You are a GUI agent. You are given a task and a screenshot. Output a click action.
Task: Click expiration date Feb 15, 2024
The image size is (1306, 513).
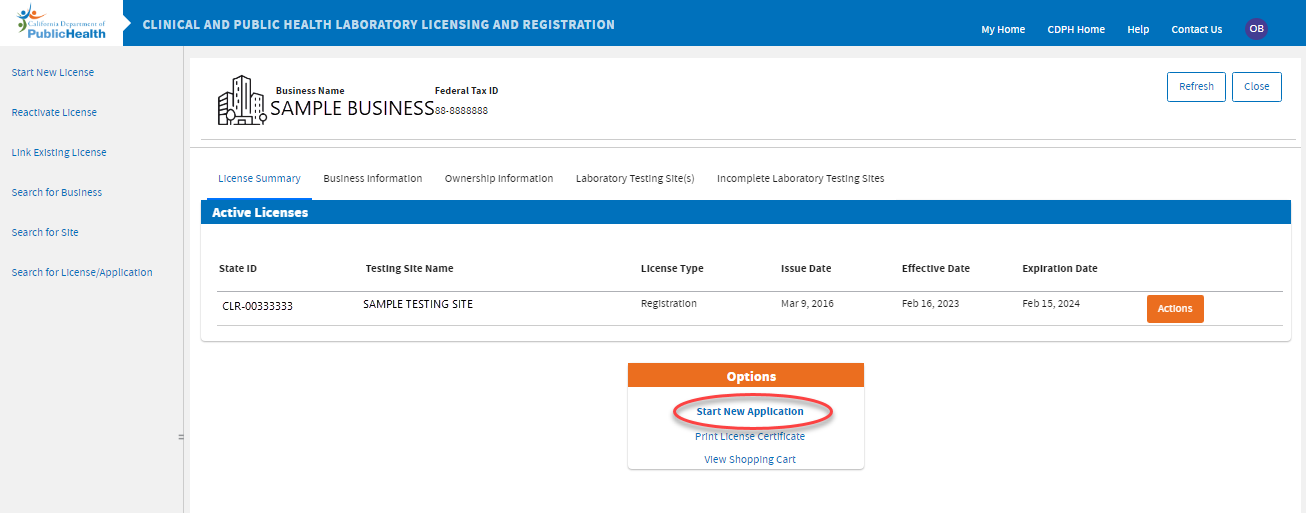coord(1051,303)
